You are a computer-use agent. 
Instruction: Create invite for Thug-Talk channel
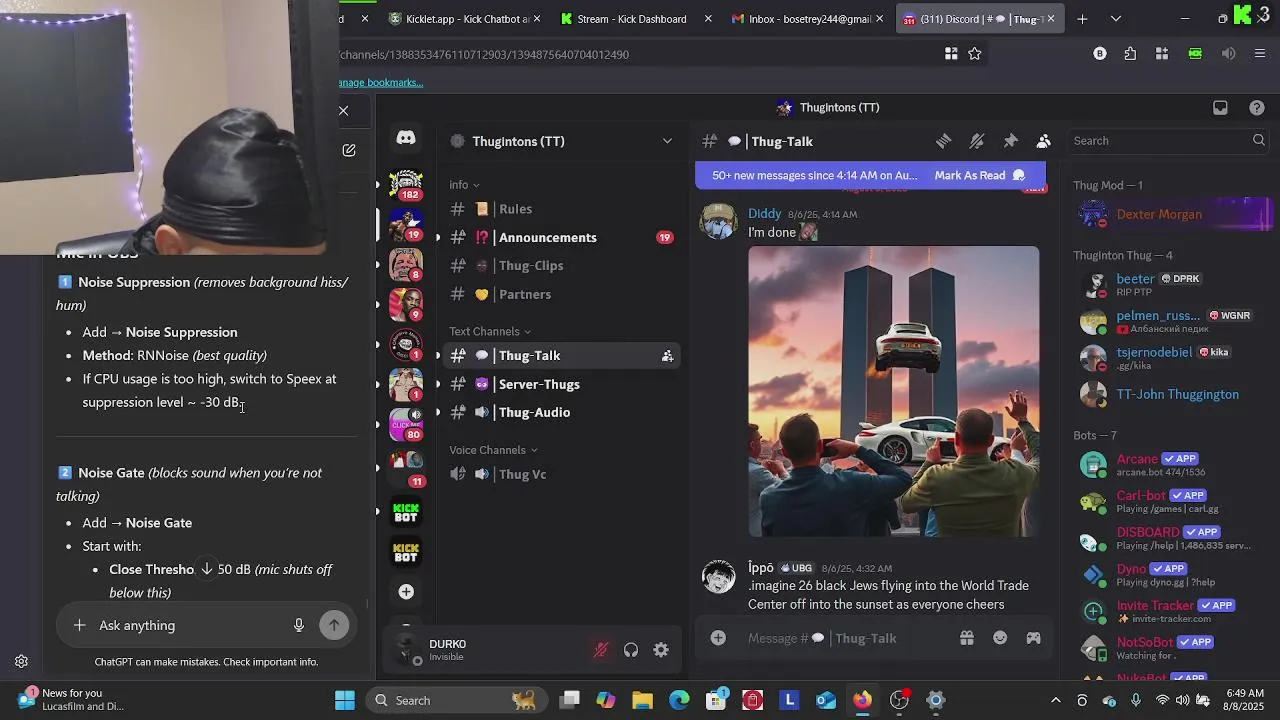[x=667, y=356]
